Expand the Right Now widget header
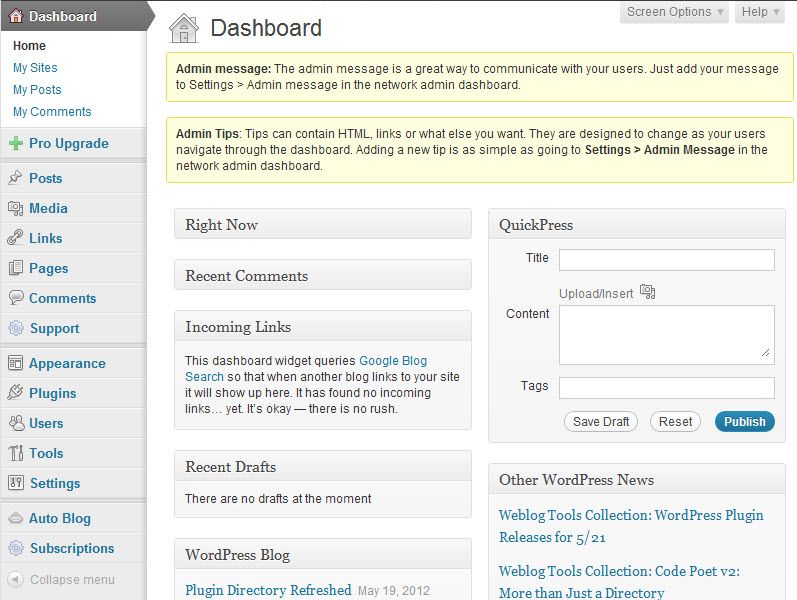The width and height of the screenshot is (797, 600). [323, 224]
